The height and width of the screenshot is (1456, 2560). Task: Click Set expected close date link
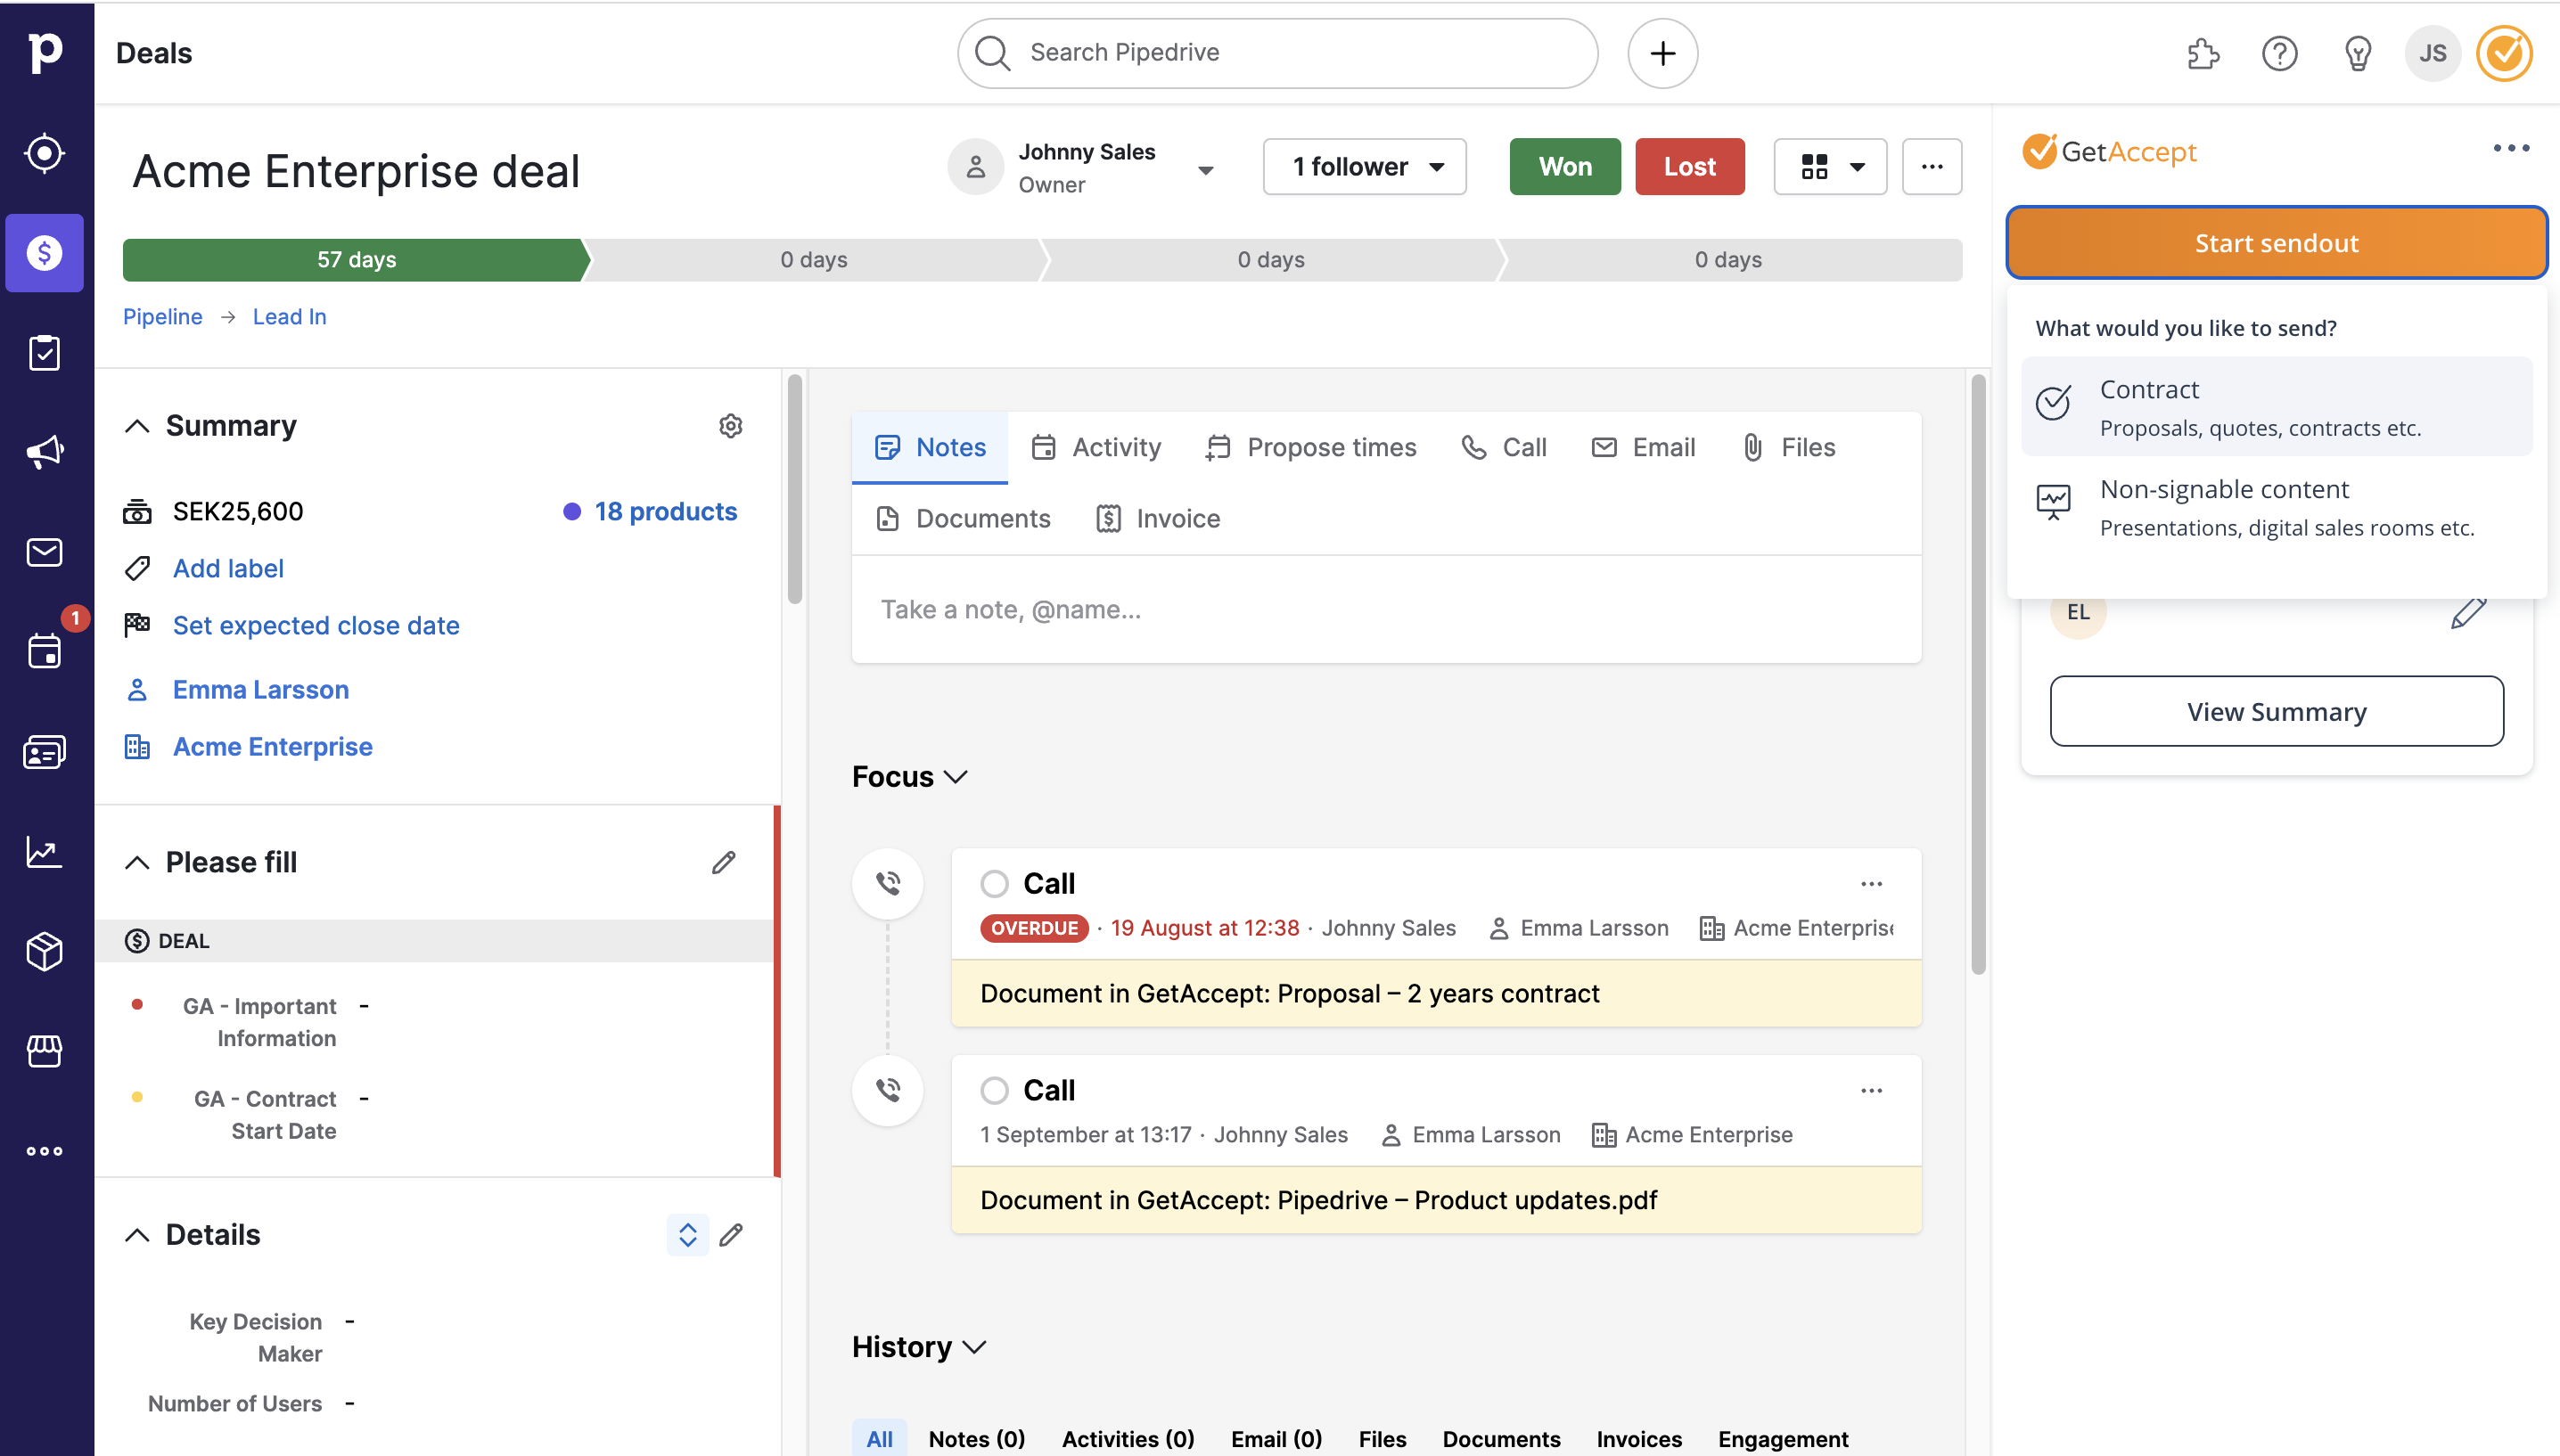click(316, 625)
